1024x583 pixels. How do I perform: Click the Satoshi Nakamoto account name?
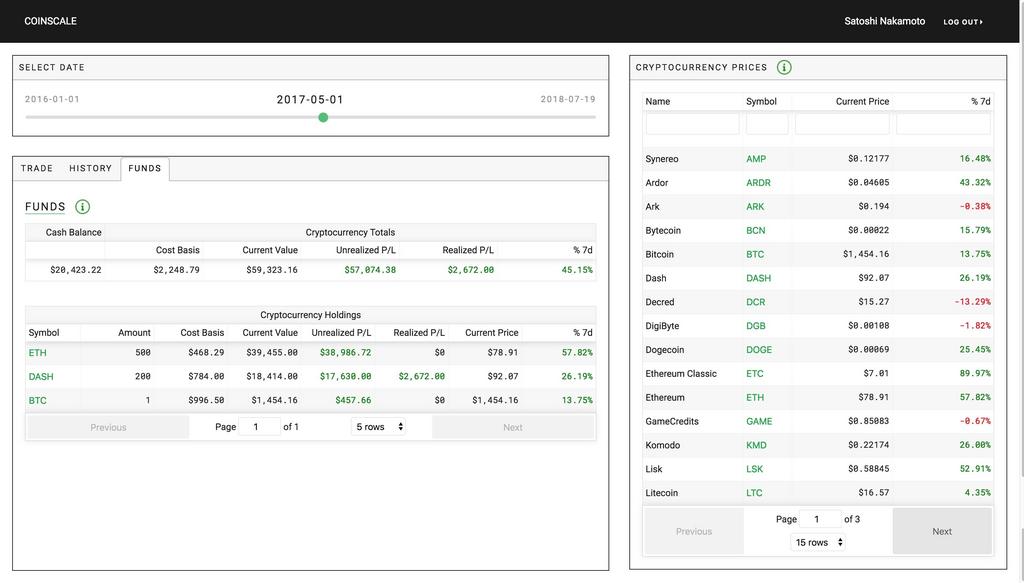point(884,20)
